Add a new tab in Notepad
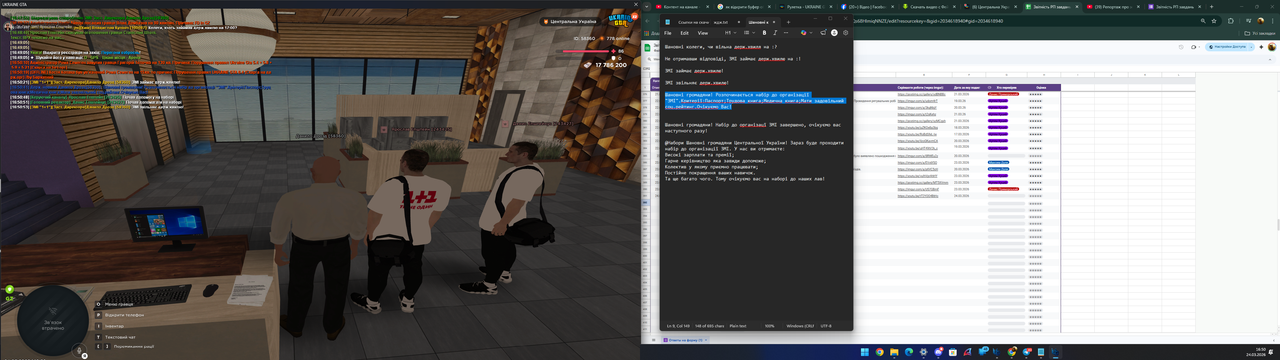The height and width of the screenshot is (360, 1280). [788, 21]
